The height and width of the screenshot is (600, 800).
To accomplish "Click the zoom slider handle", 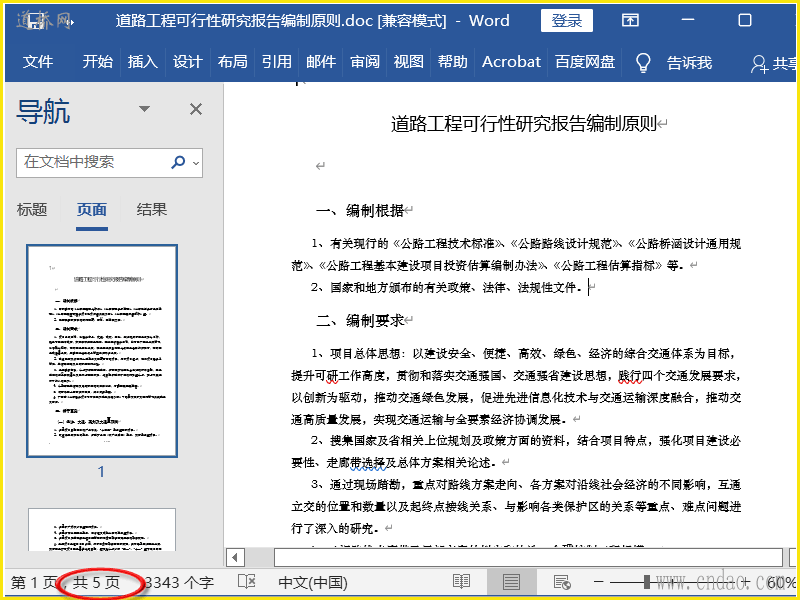I will click(x=647, y=582).
